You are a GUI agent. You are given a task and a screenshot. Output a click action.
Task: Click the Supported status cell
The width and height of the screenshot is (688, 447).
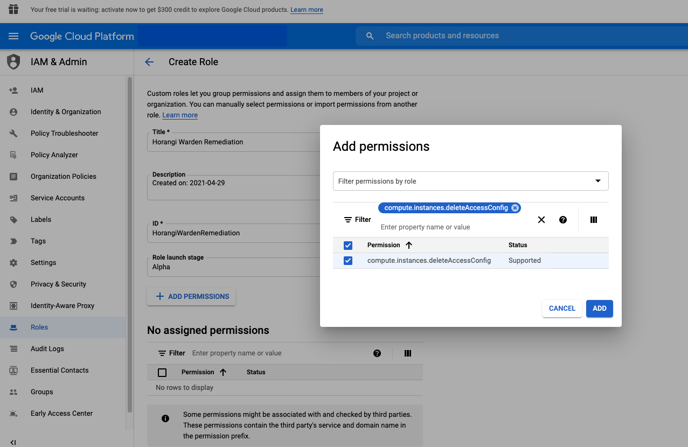tap(524, 260)
